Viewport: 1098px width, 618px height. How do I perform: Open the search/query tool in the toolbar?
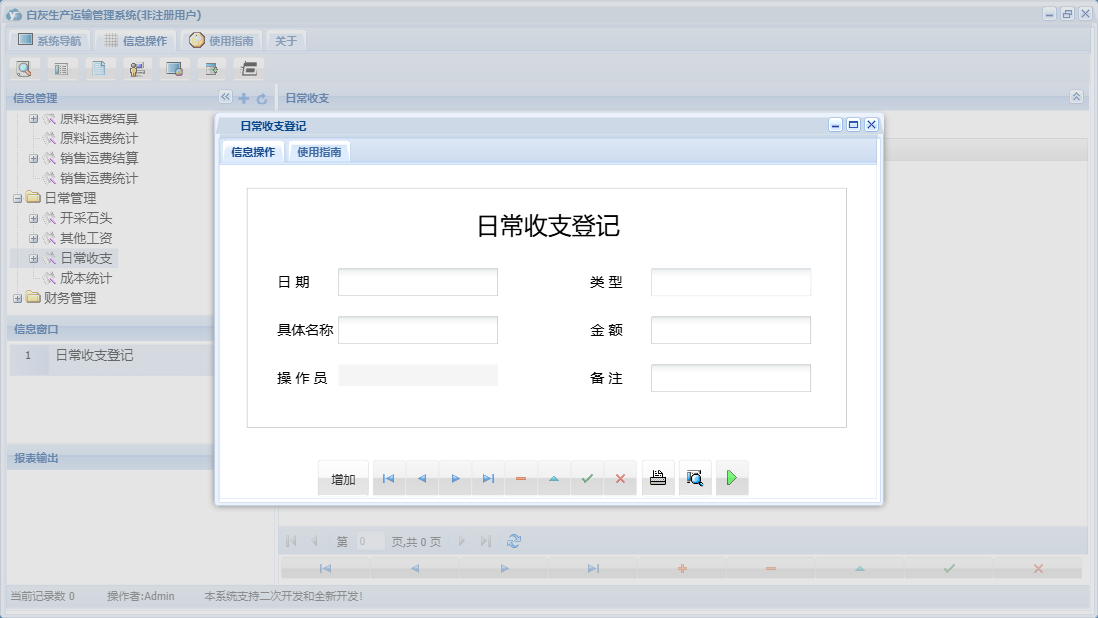[x=22, y=68]
